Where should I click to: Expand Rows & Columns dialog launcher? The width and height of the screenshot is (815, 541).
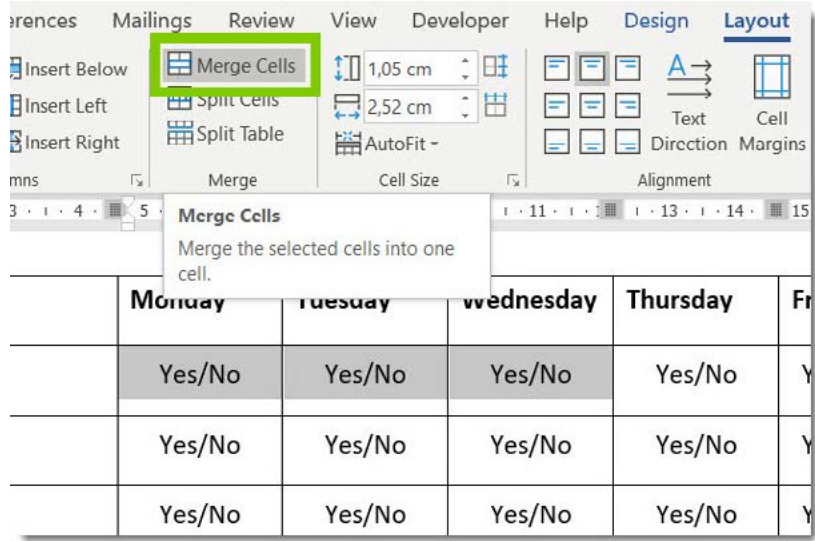pos(137,180)
